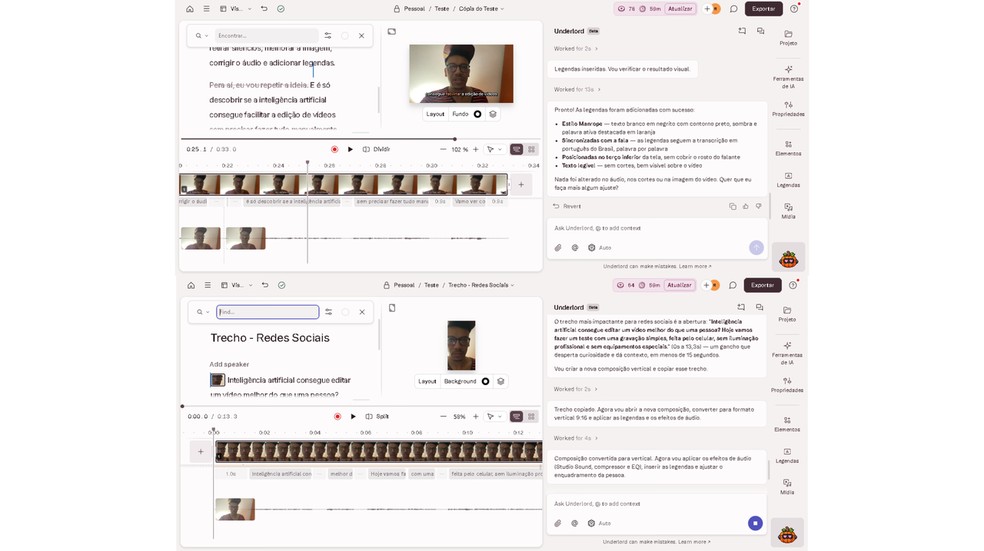
Task: Open Ferramentas de IA in Cópia do Teste window
Action: click(x=788, y=77)
